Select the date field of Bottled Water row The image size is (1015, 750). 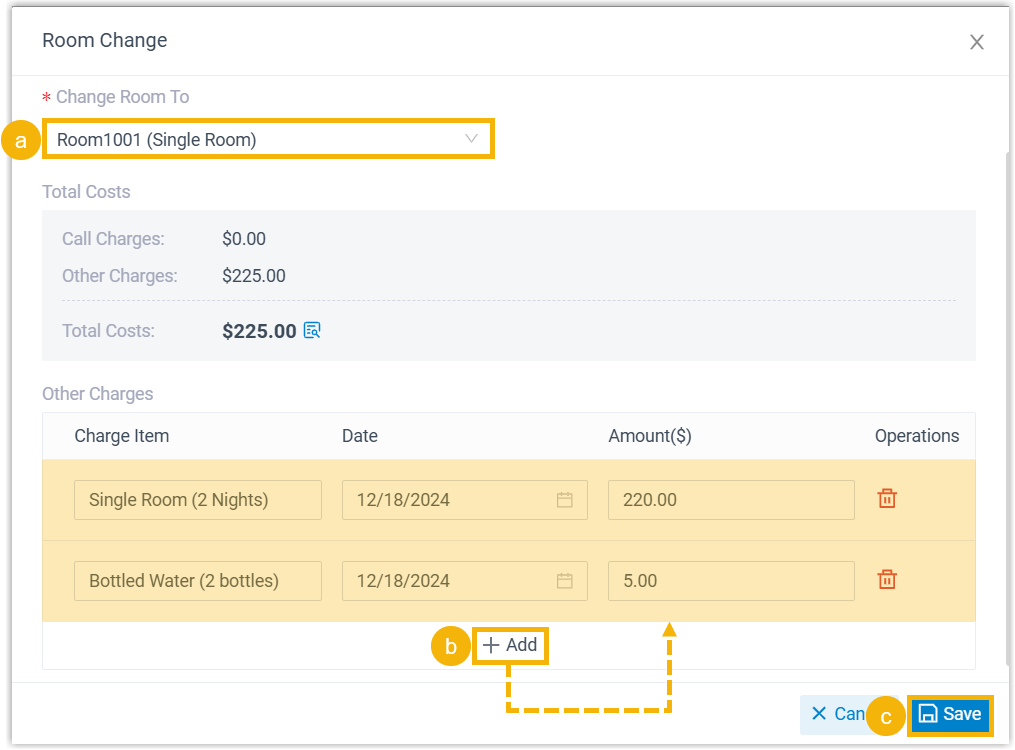pos(445,581)
